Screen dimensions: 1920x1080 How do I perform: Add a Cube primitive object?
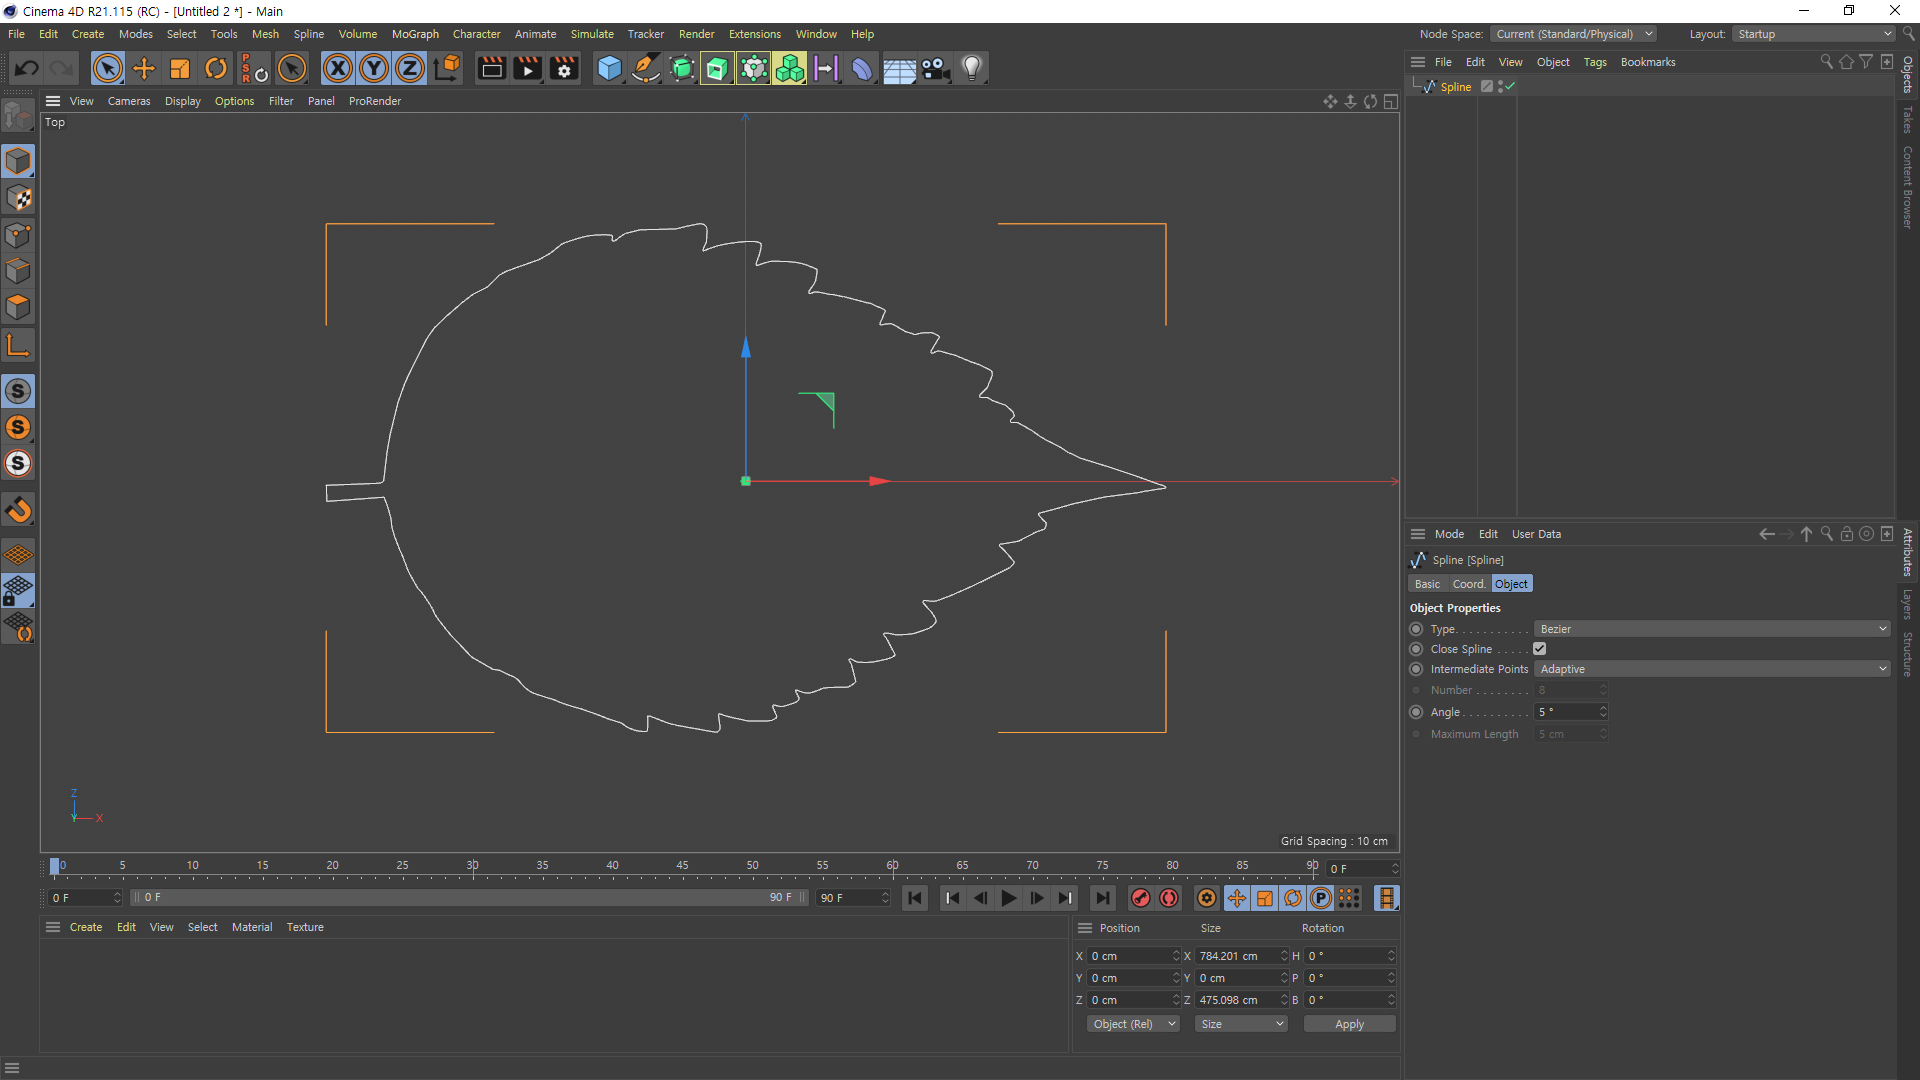click(x=609, y=69)
